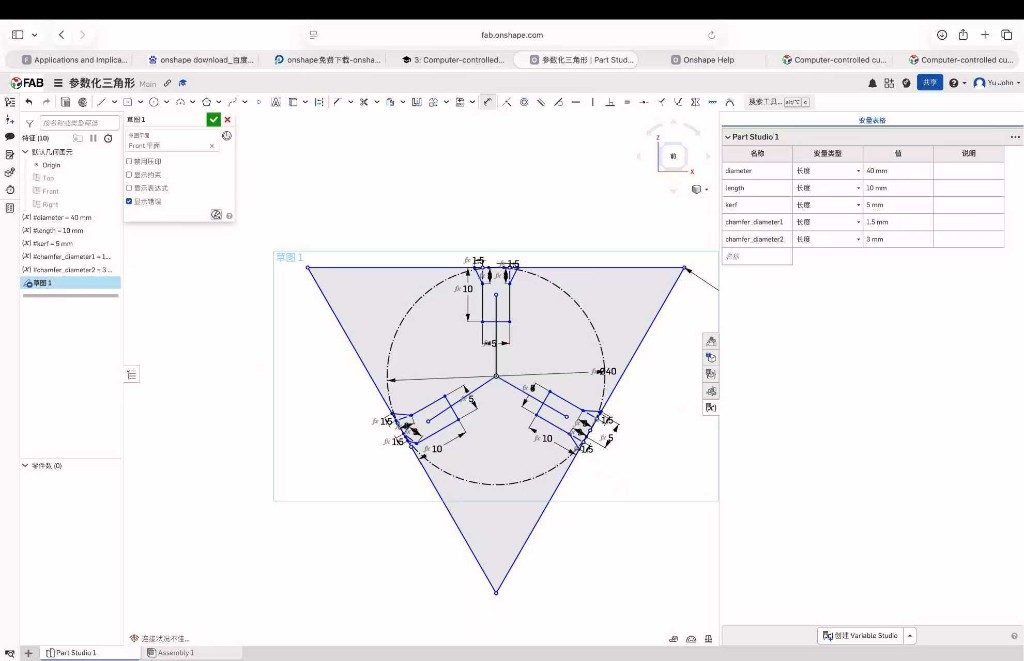Image resolution: width=1024 pixels, height=661 pixels.
Task: Apply the Tangent constraint
Action: coord(558,102)
